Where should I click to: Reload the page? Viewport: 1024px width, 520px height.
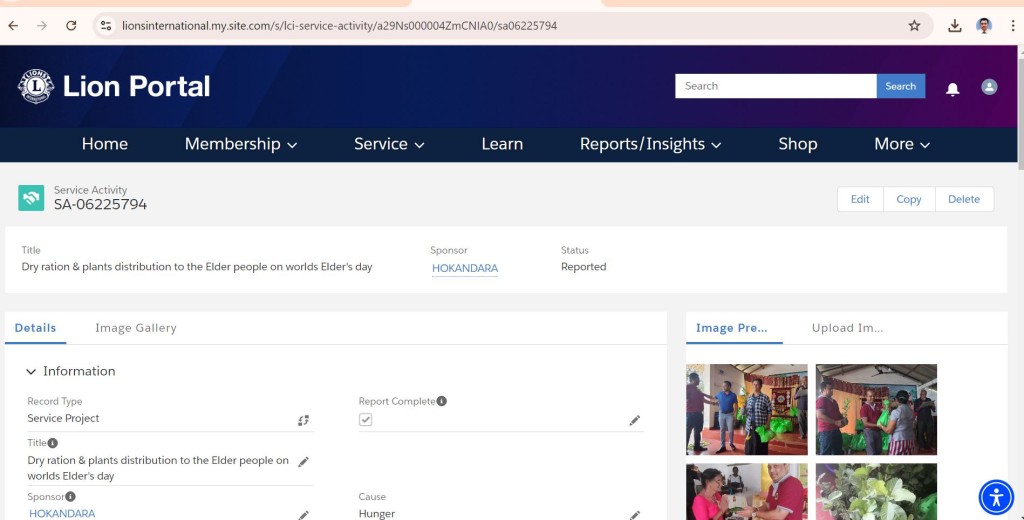click(x=71, y=25)
